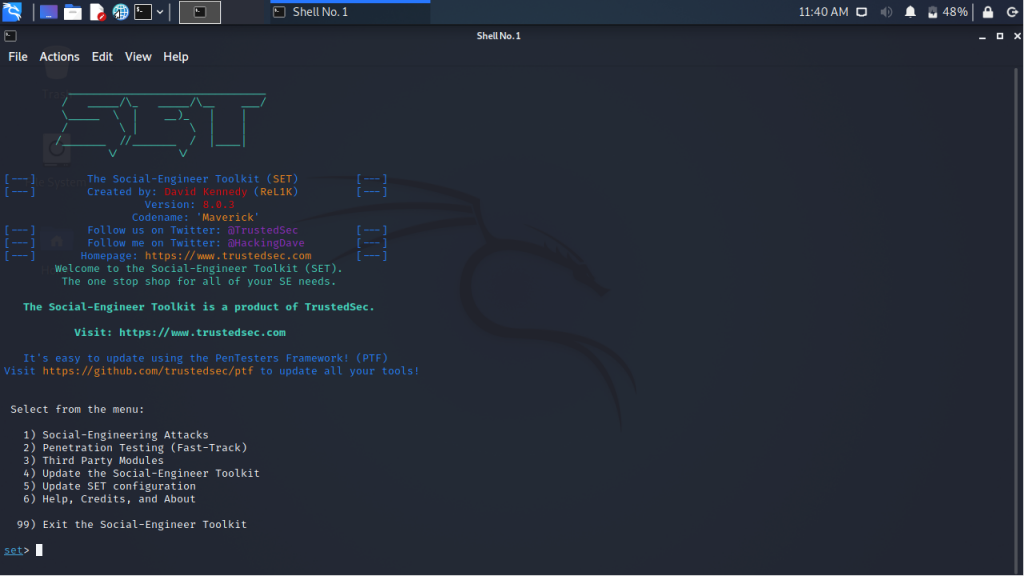Click the terminal vertical scrollbar
This screenshot has height=576, width=1024.
(1016, 320)
